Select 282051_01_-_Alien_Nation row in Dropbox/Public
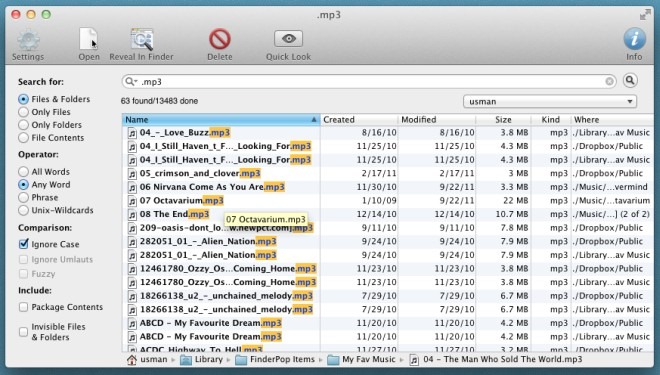 click(x=388, y=241)
